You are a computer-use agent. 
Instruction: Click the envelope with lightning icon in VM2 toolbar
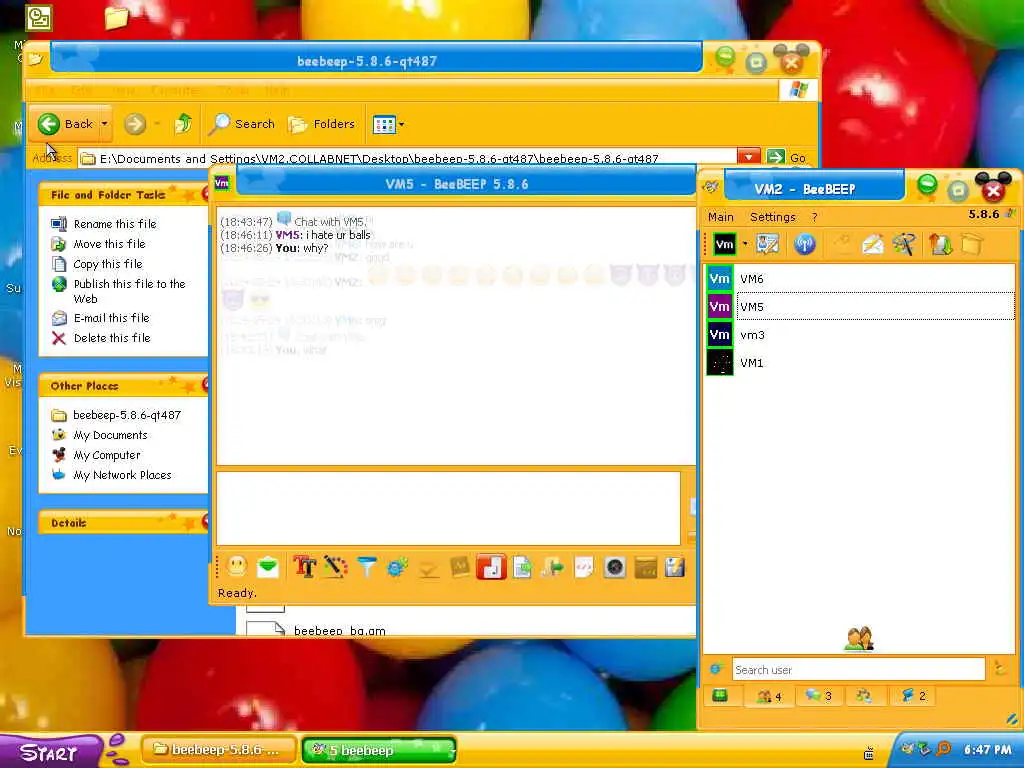[872, 244]
